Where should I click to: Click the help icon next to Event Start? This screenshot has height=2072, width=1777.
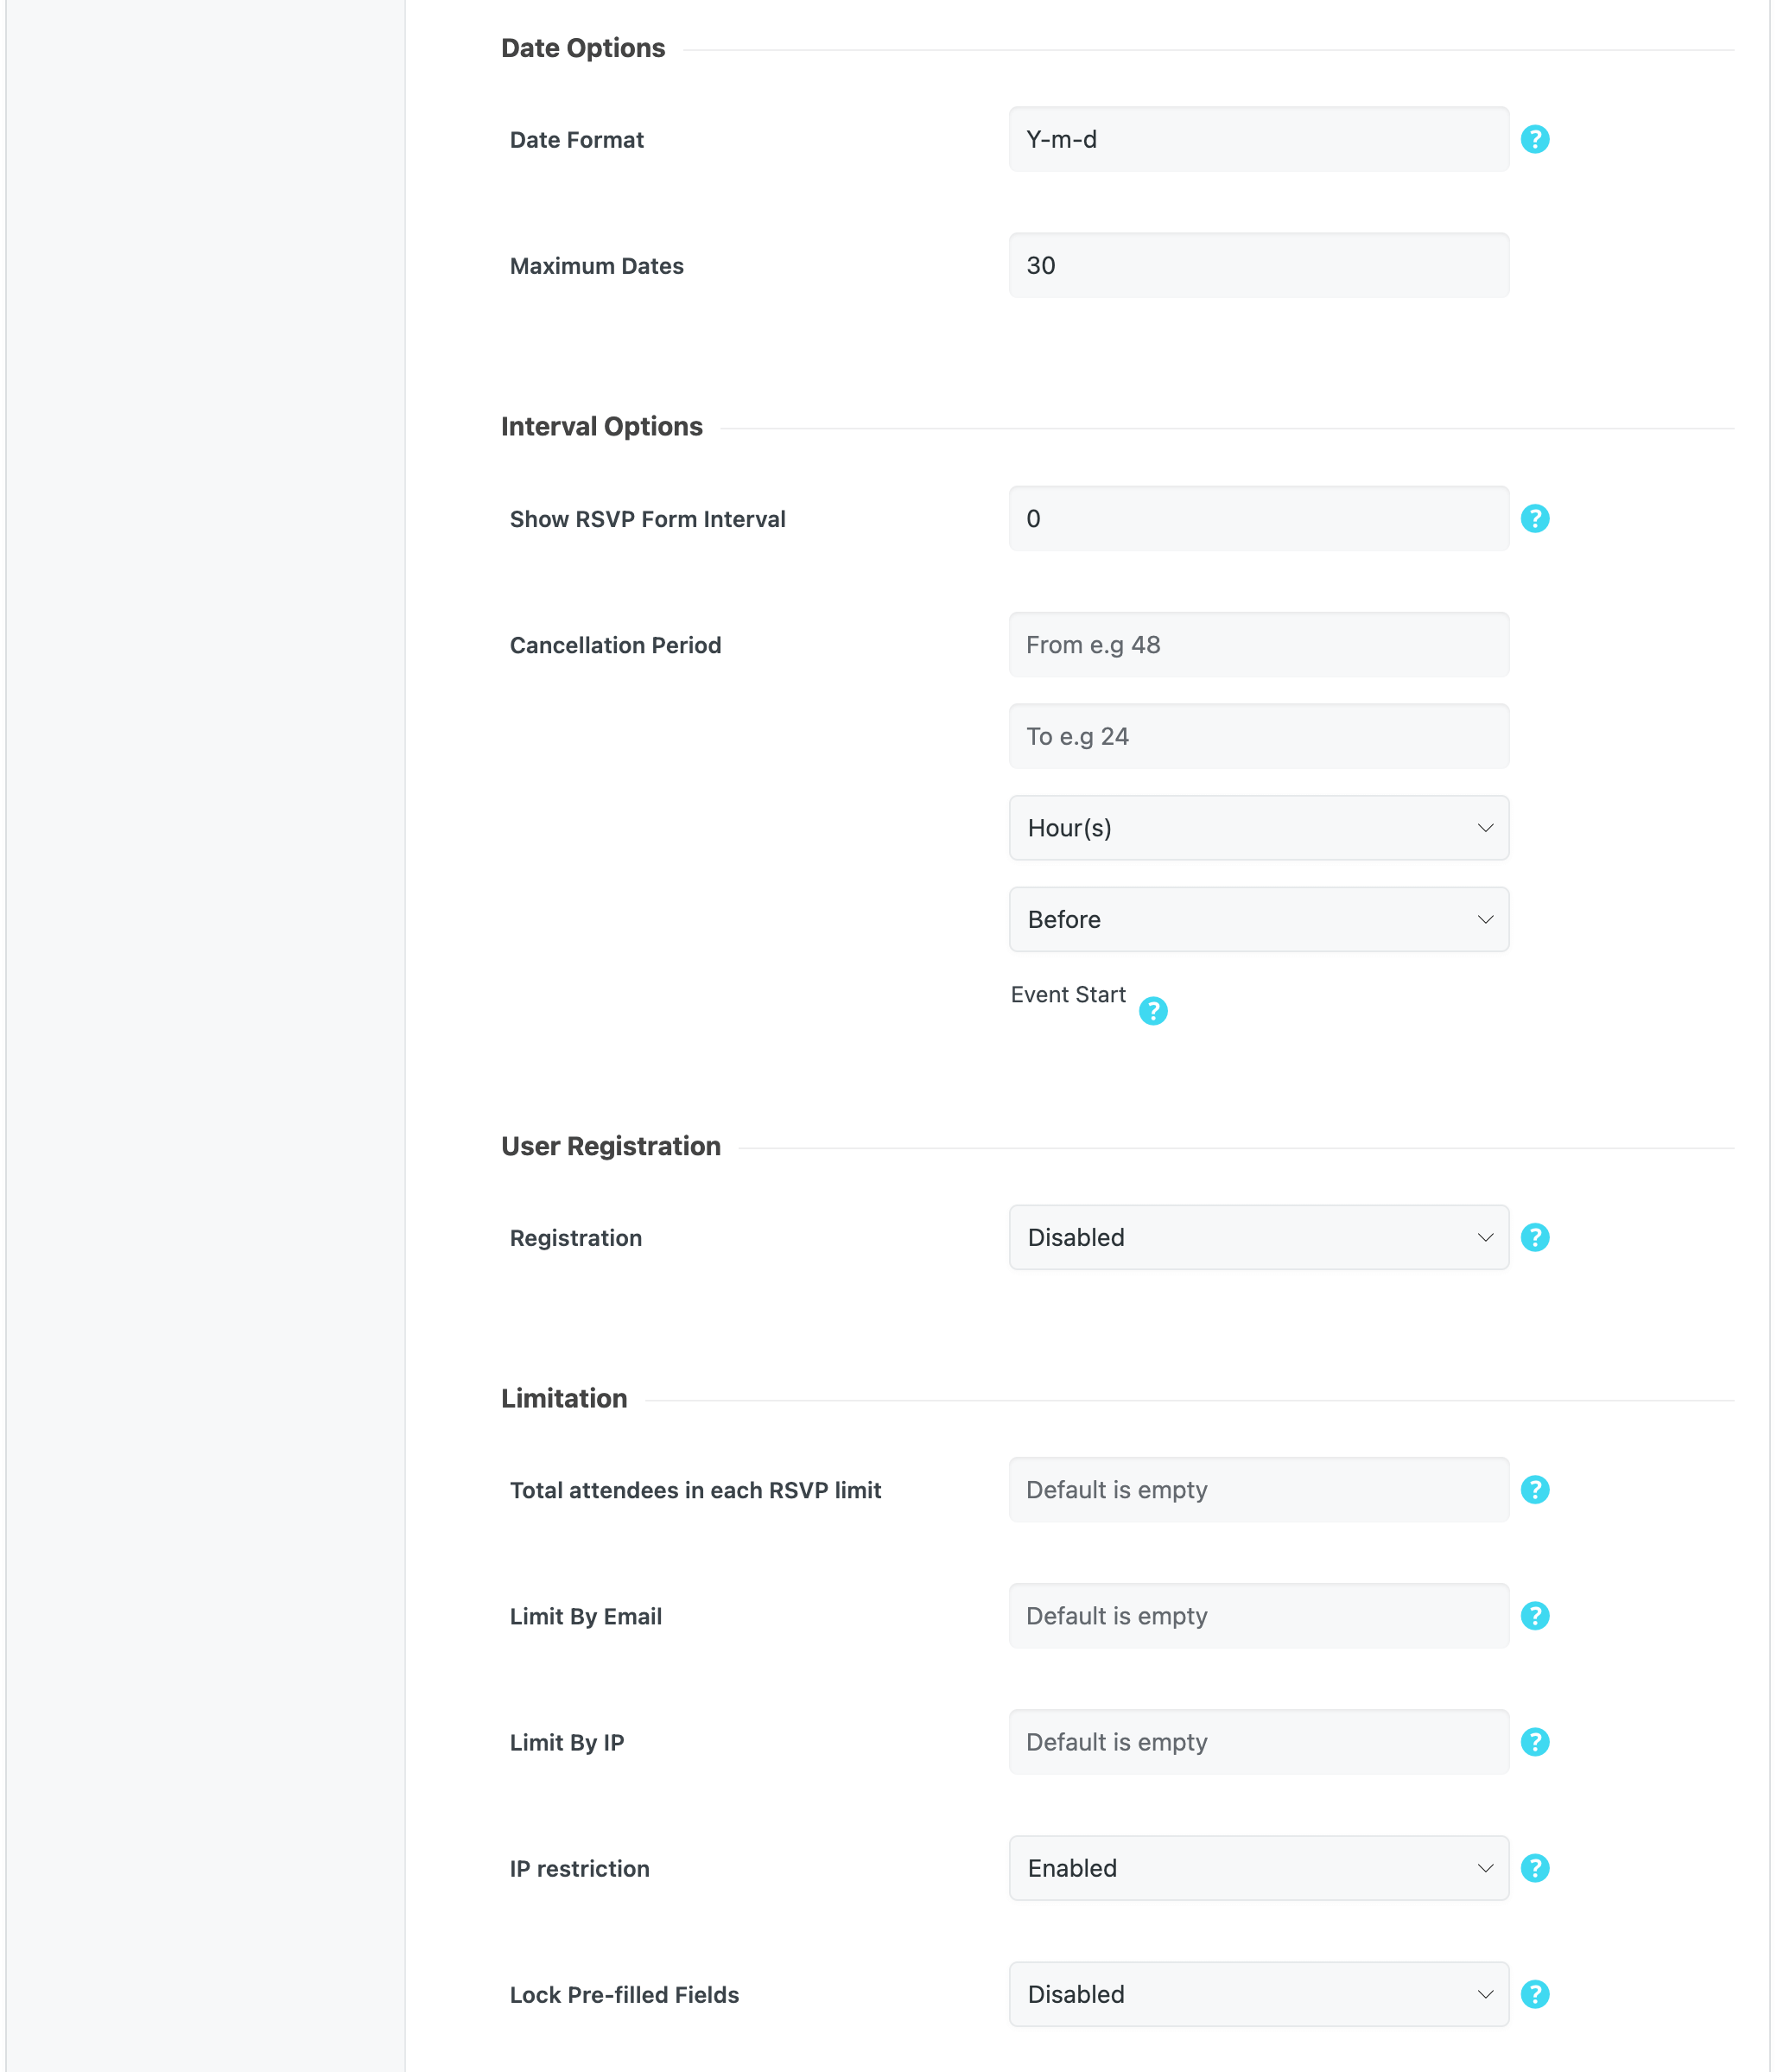(x=1152, y=1011)
